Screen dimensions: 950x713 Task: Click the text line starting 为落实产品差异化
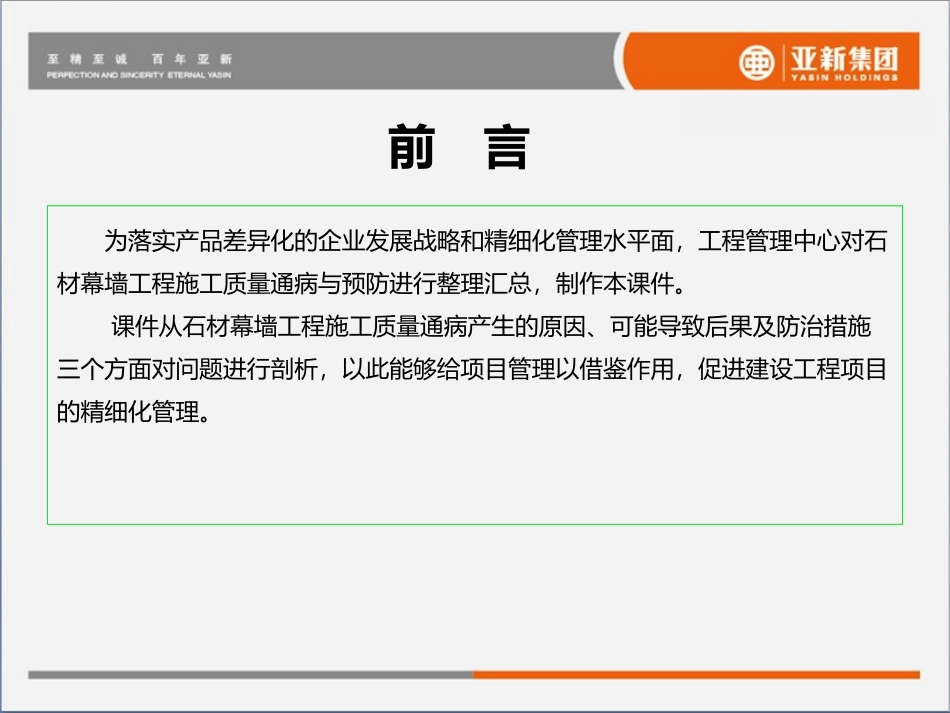[x=496, y=241]
